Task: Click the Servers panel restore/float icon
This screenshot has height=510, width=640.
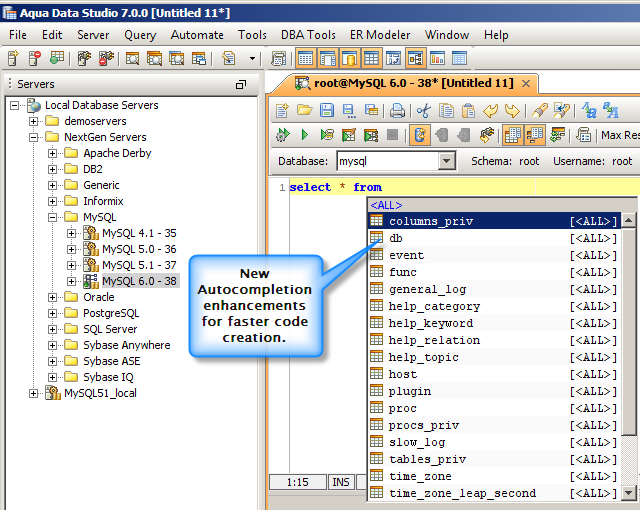Action: coord(241,84)
